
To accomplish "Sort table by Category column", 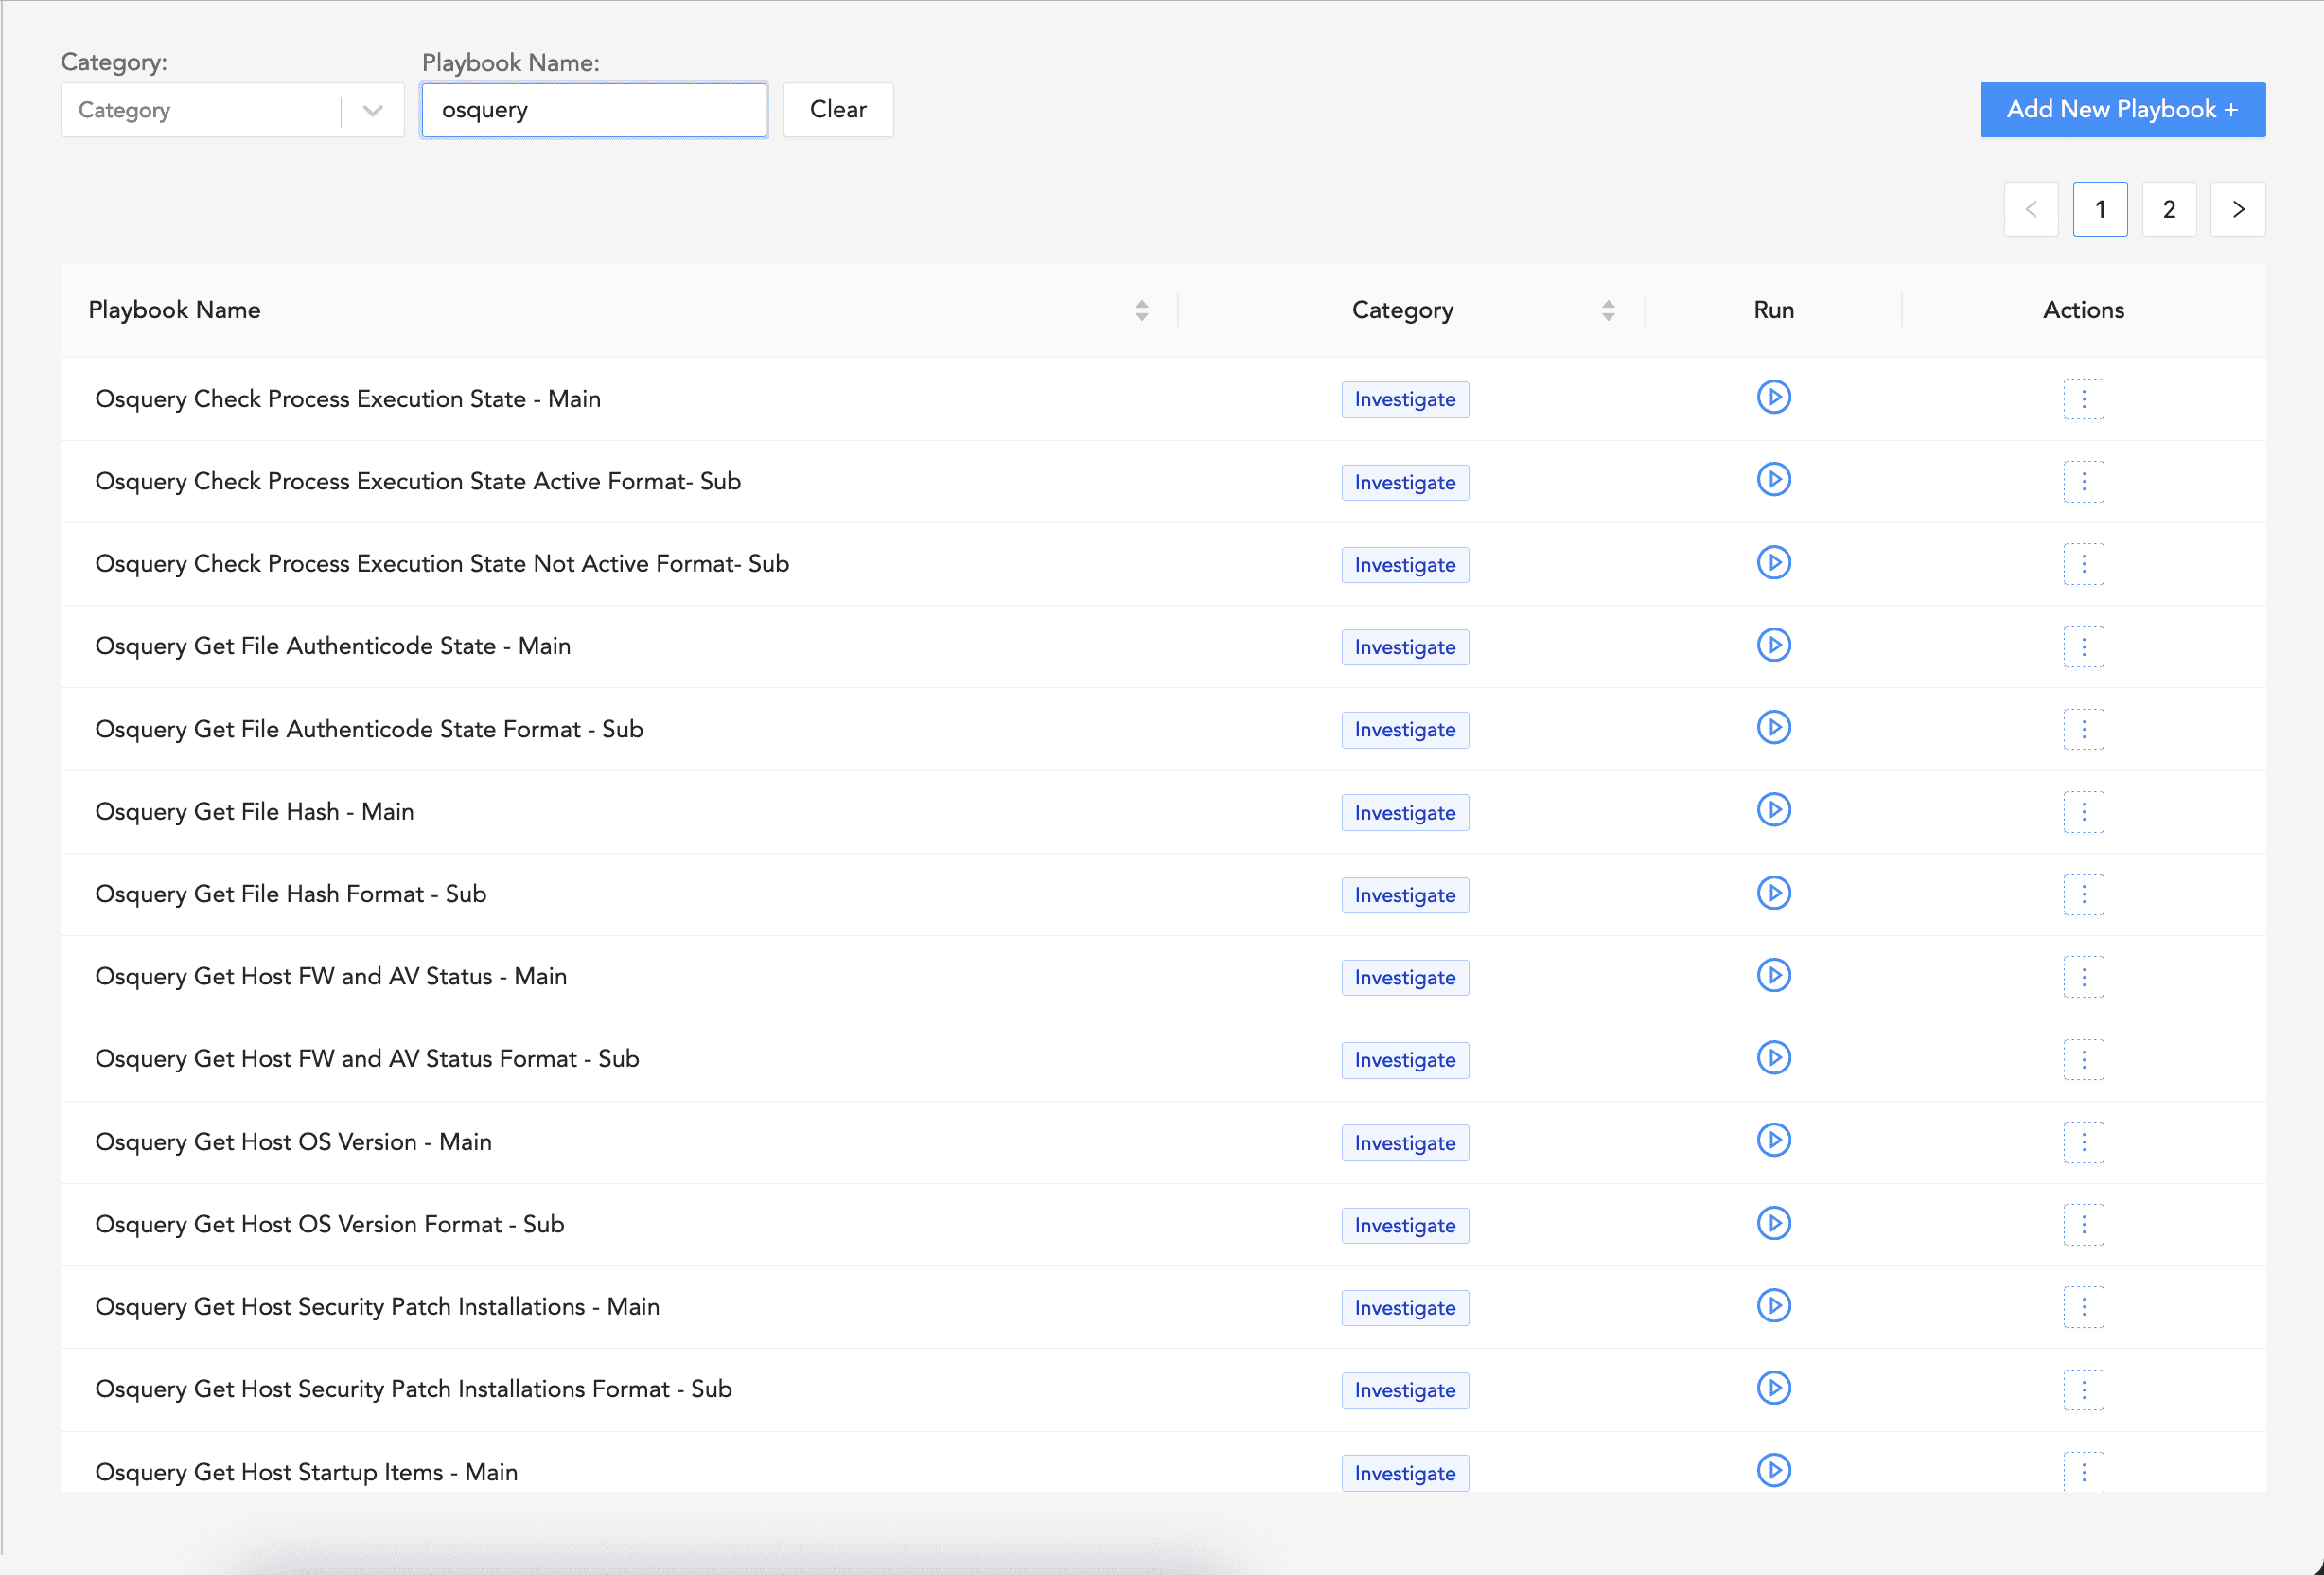I will (1607, 310).
